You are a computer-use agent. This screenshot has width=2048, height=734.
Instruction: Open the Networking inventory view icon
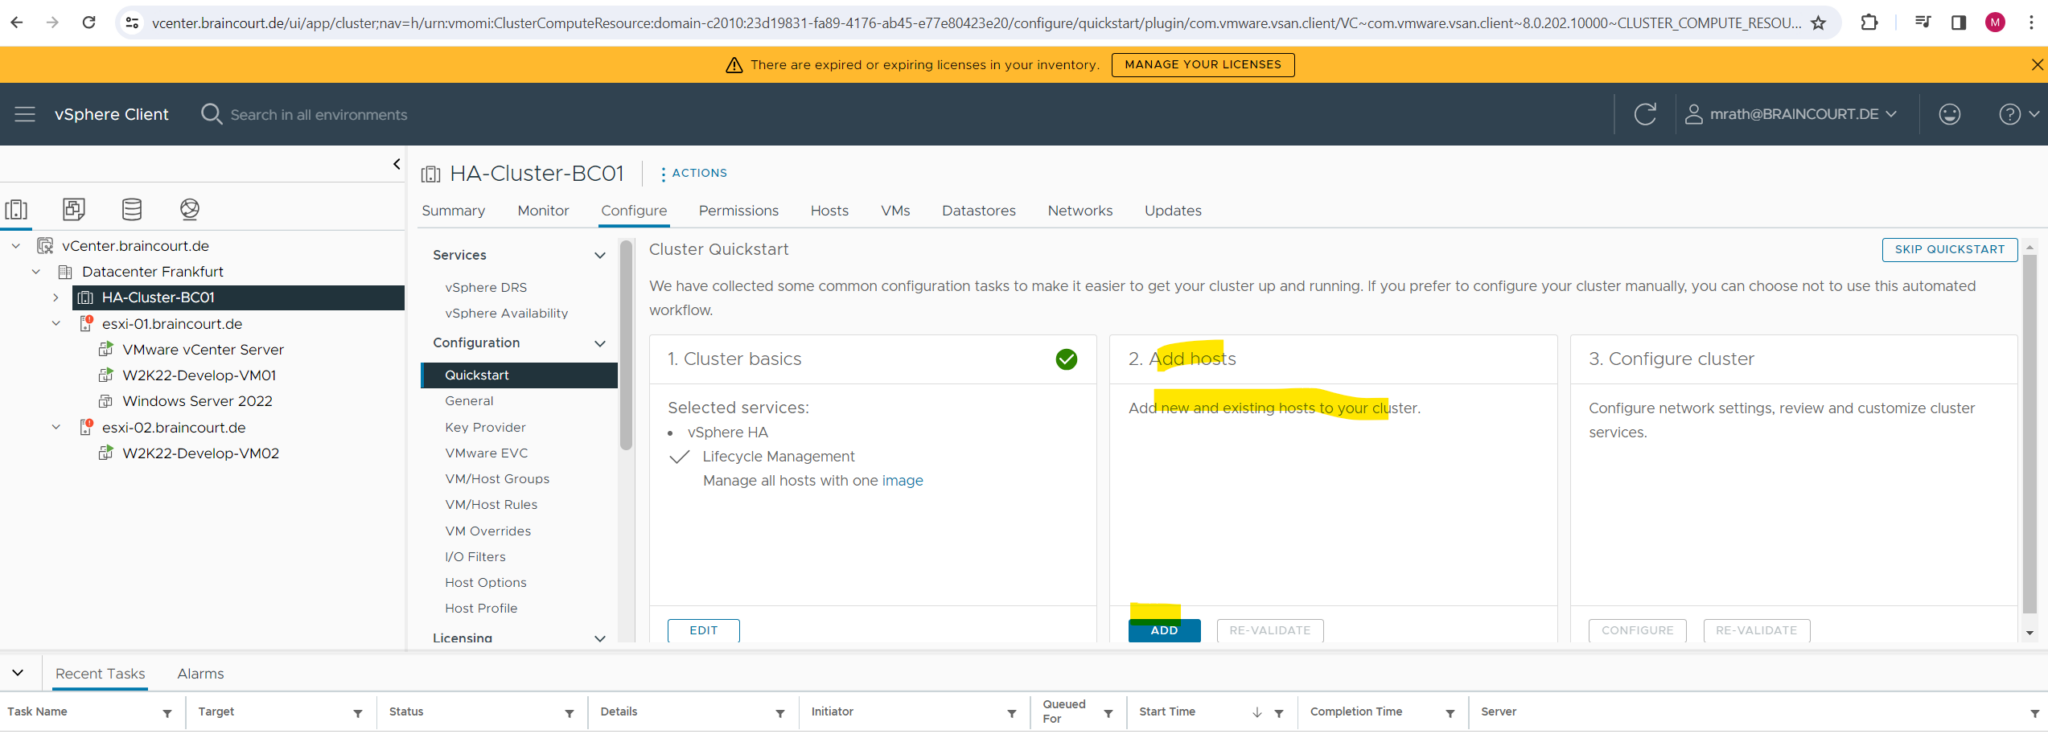click(x=190, y=209)
